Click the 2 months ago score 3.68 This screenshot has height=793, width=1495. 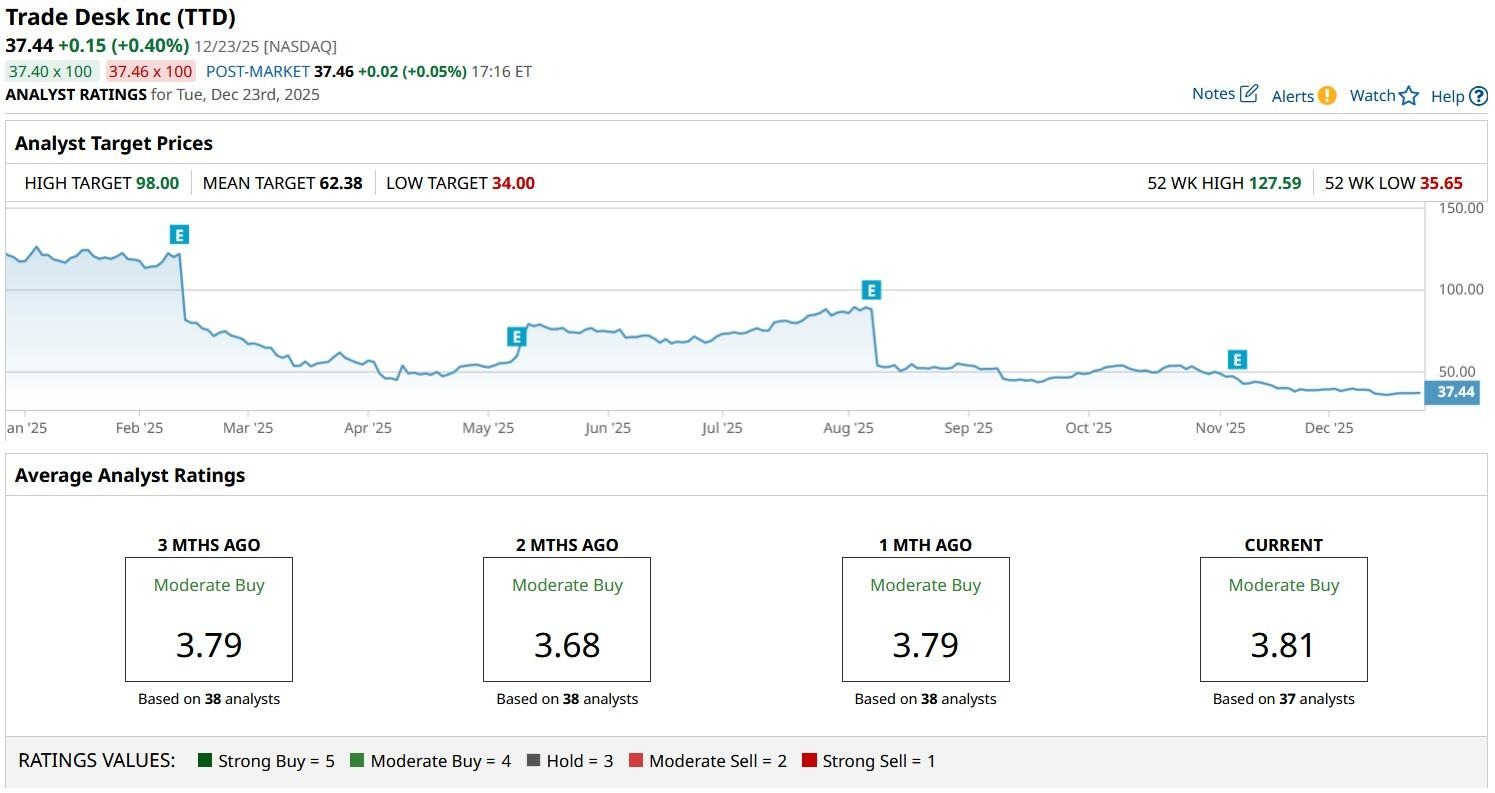point(567,645)
